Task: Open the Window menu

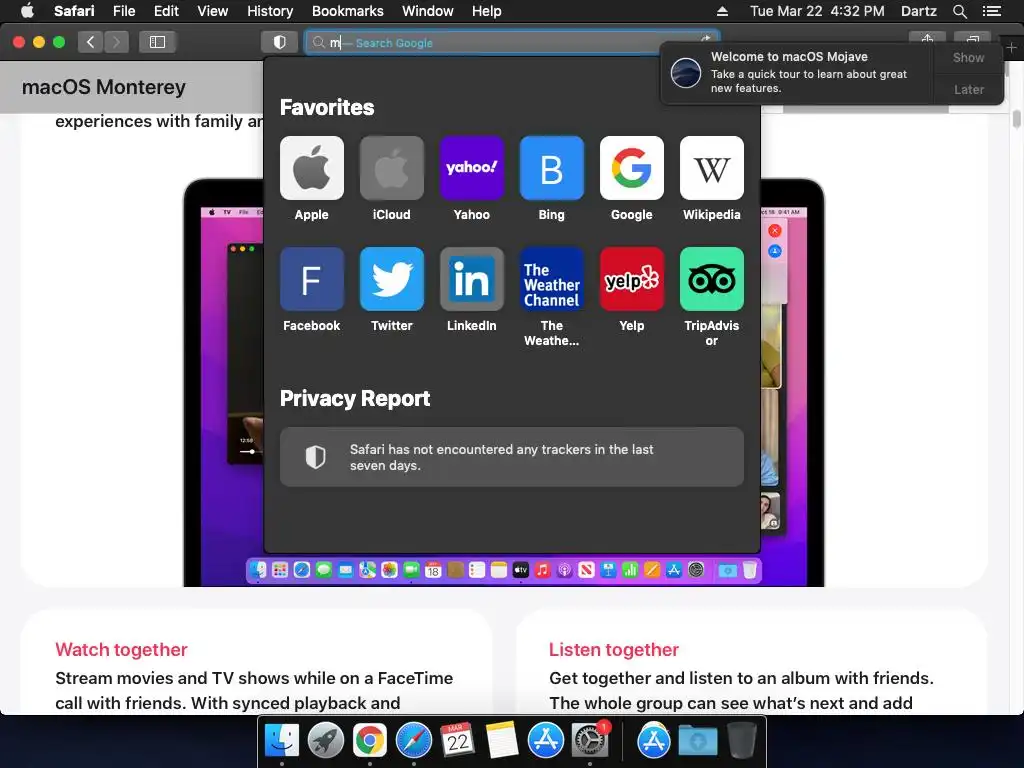Action: coord(427,11)
